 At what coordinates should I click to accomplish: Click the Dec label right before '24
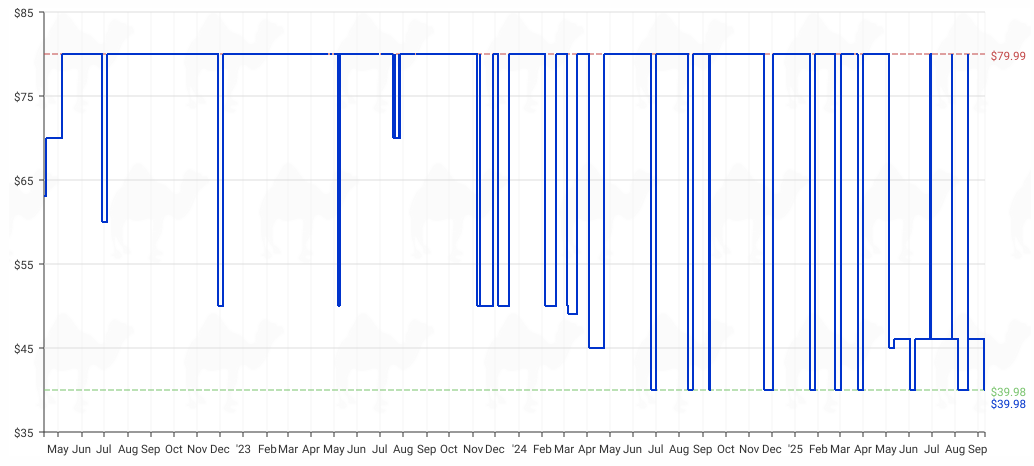pyautogui.click(x=495, y=450)
